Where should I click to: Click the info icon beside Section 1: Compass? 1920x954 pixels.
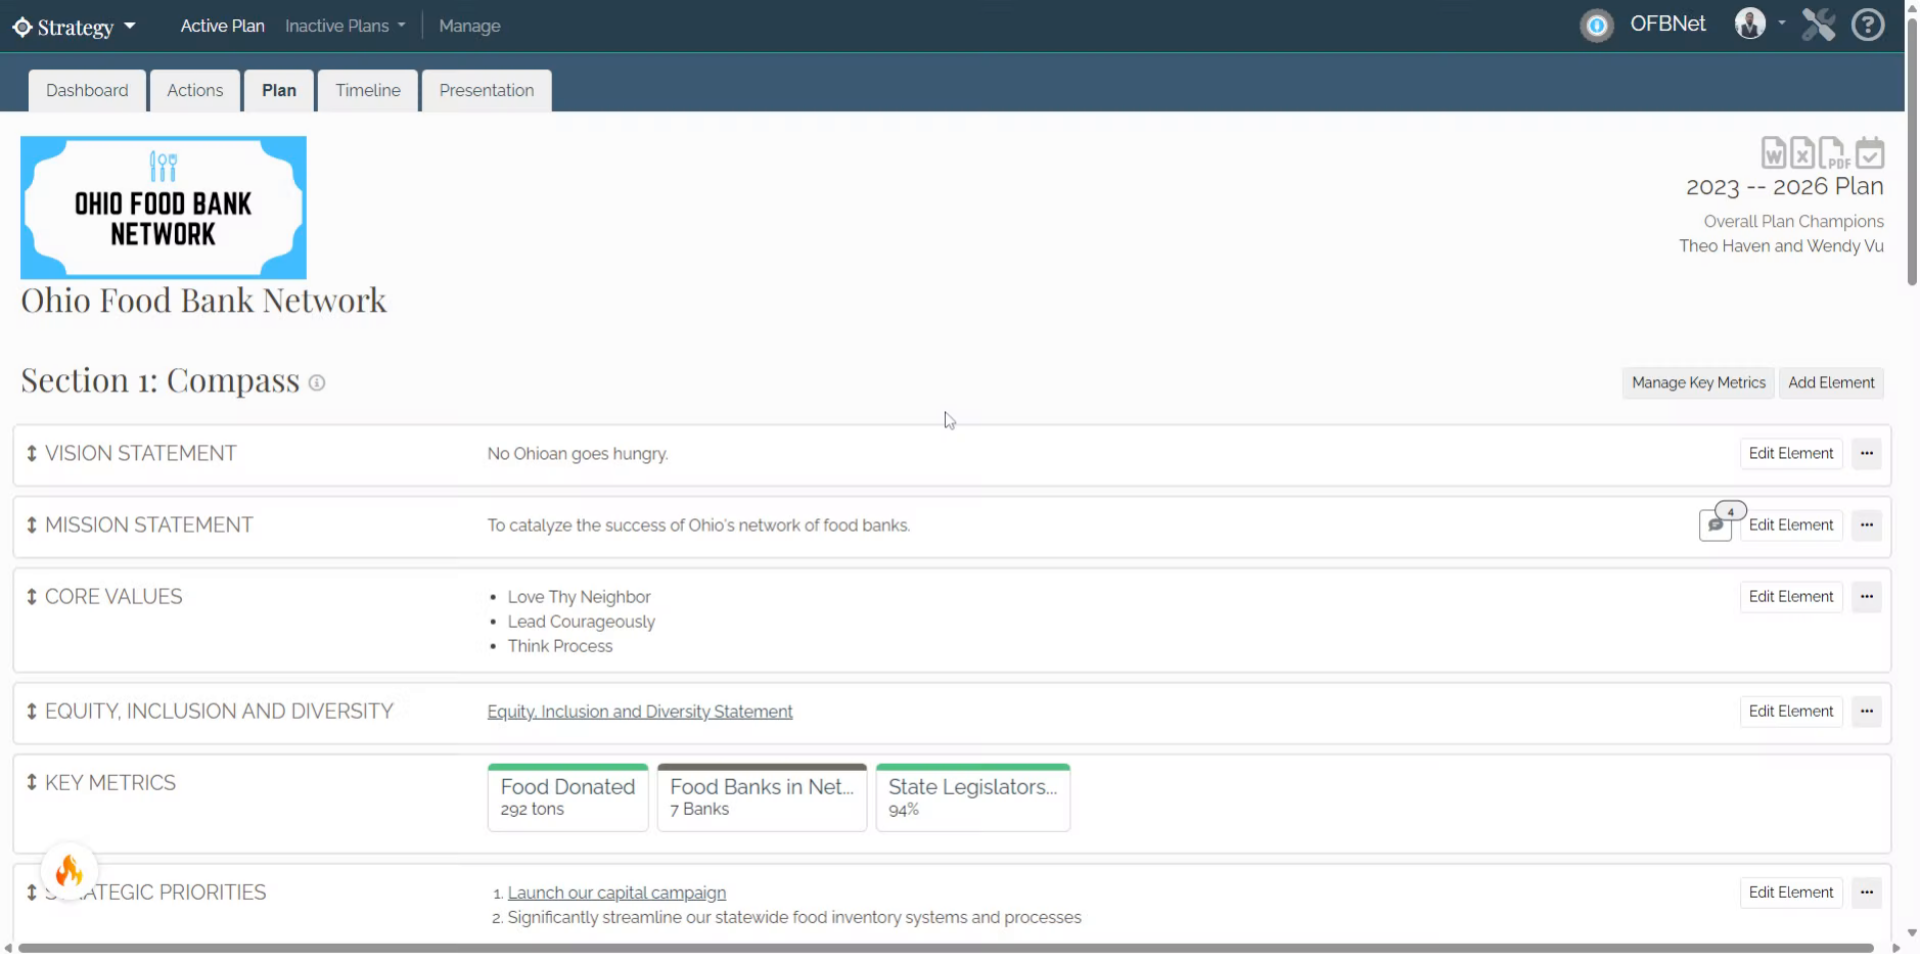[x=317, y=383]
